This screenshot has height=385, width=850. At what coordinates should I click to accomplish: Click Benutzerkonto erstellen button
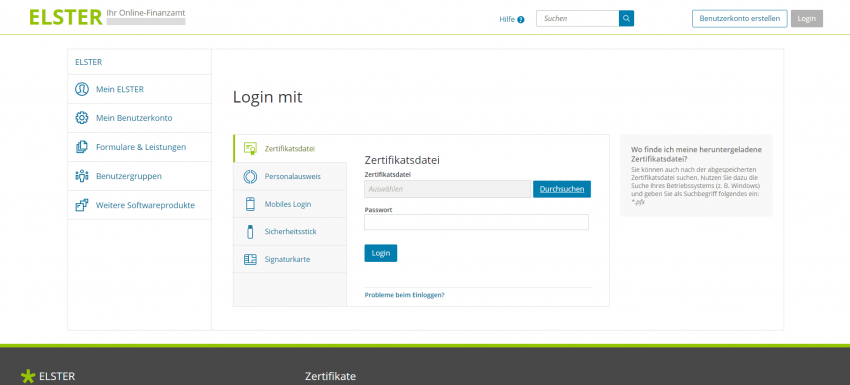739,18
